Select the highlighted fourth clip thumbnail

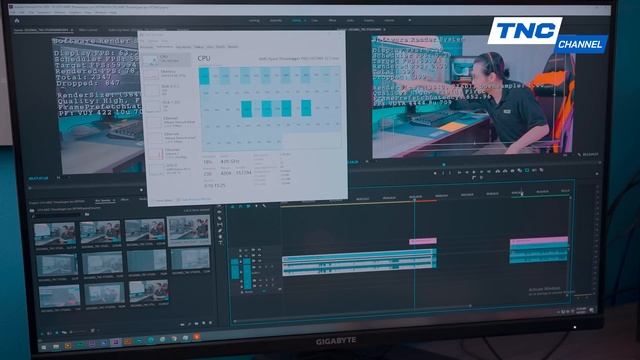(189, 231)
